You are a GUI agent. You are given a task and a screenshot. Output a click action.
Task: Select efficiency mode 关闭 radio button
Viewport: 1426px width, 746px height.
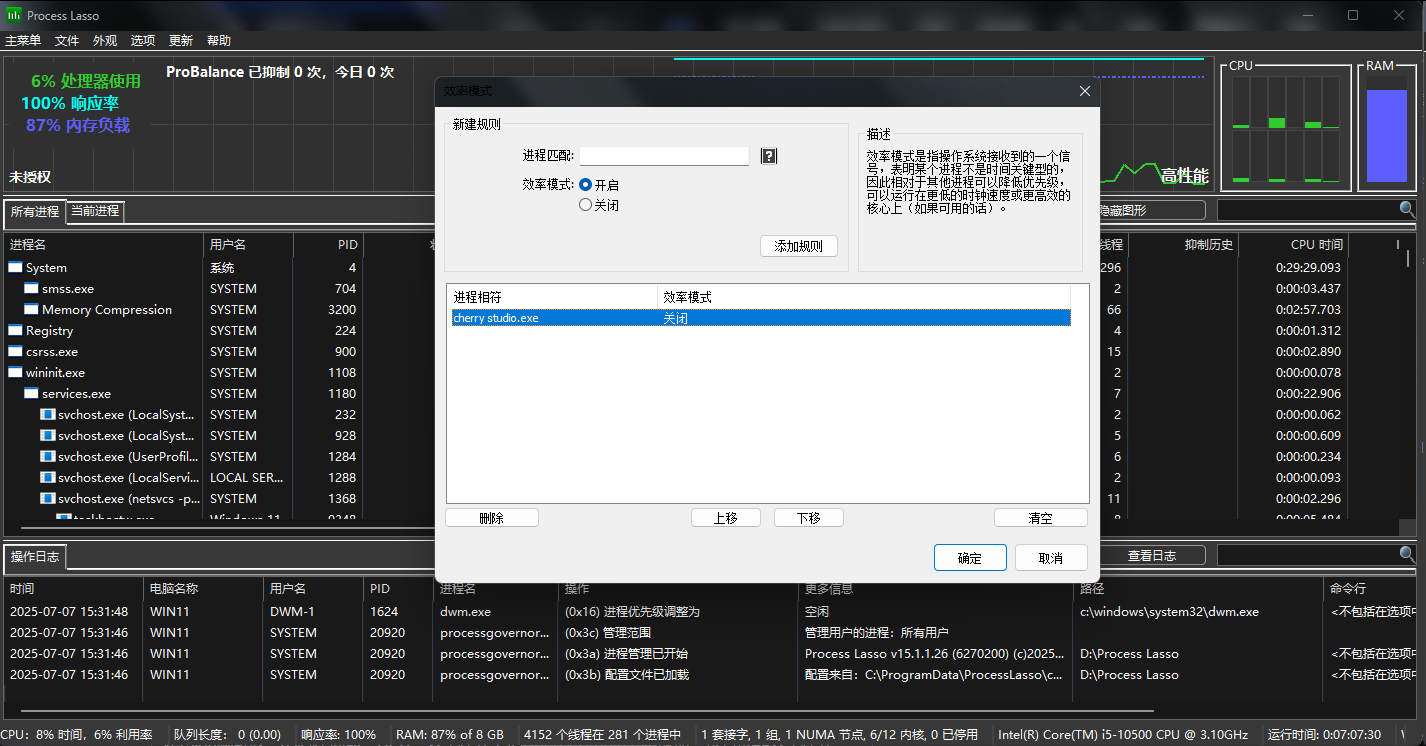[586, 205]
